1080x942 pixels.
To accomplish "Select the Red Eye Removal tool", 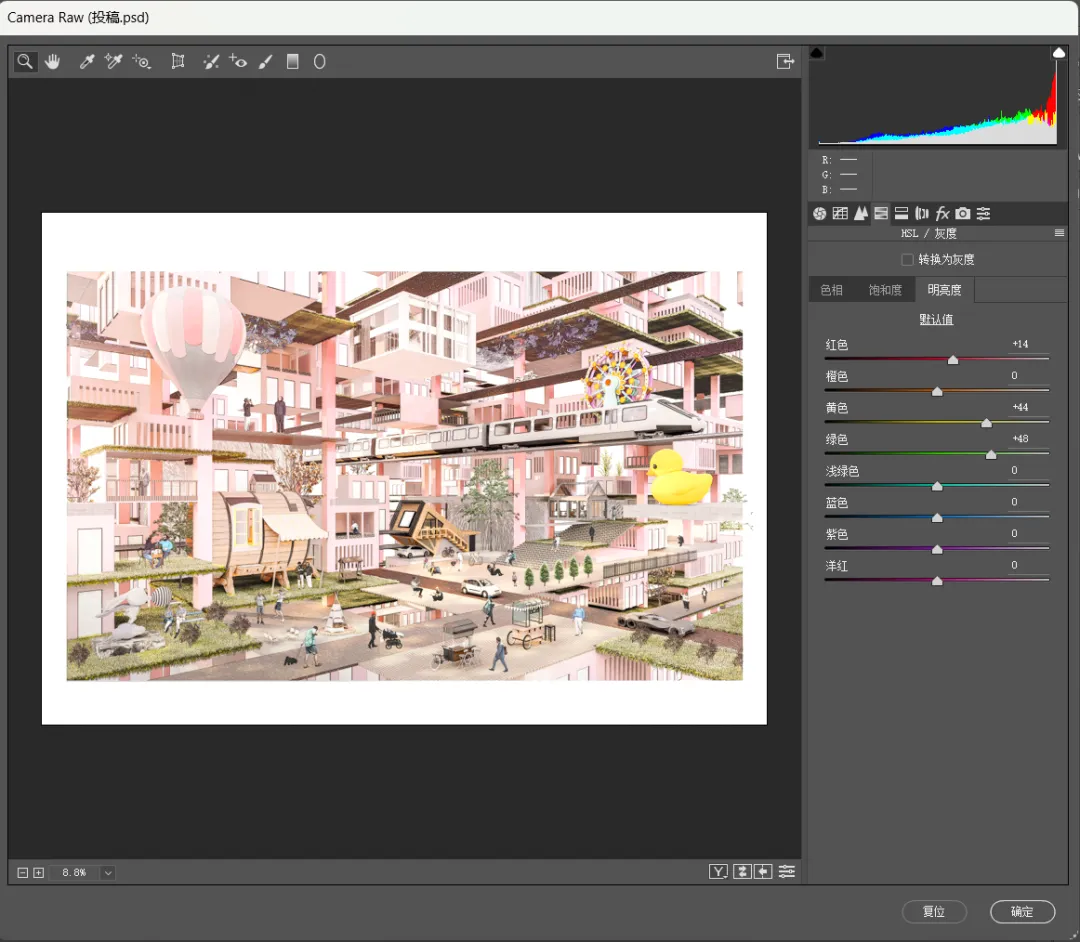I will pos(238,62).
